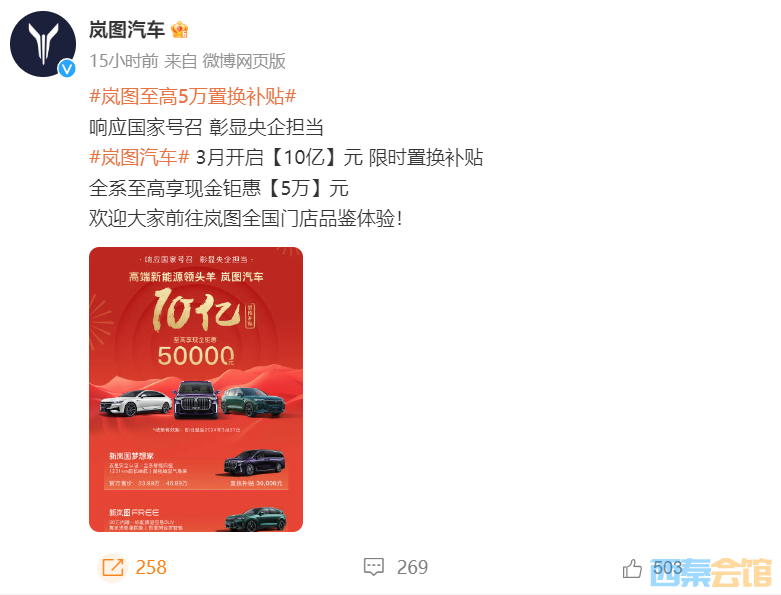
Task: Click the repost count 258
Action: pyautogui.click(x=151, y=567)
